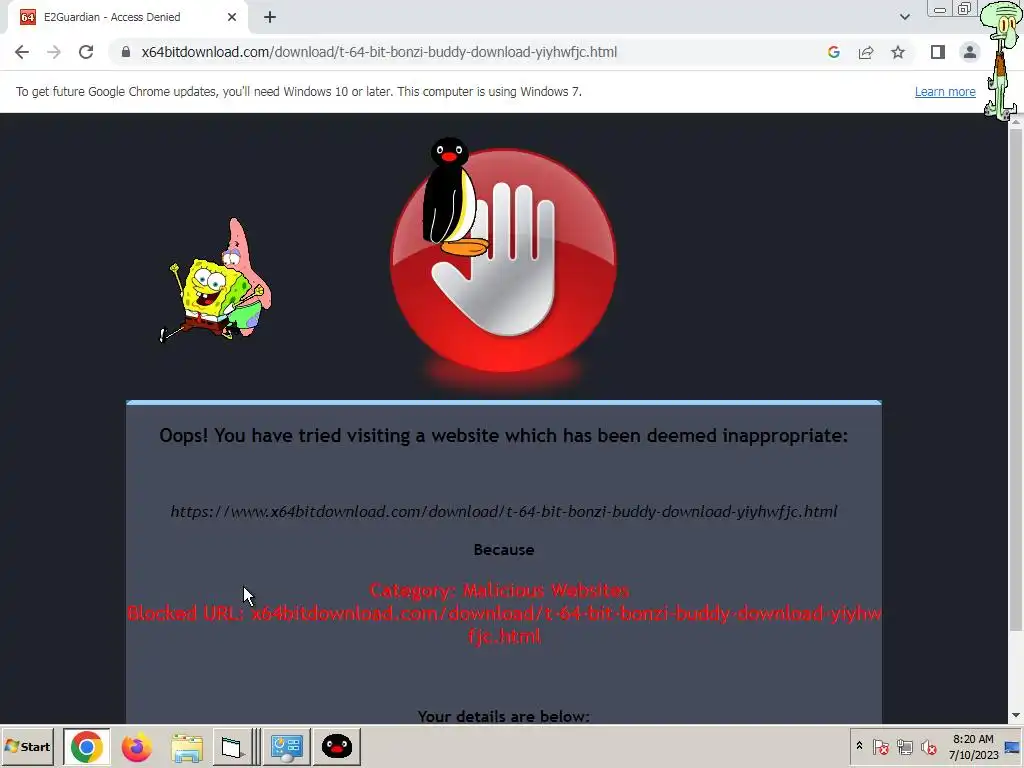Click the network status tray icon
This screenshot has height=768, width=1024.
904,746
